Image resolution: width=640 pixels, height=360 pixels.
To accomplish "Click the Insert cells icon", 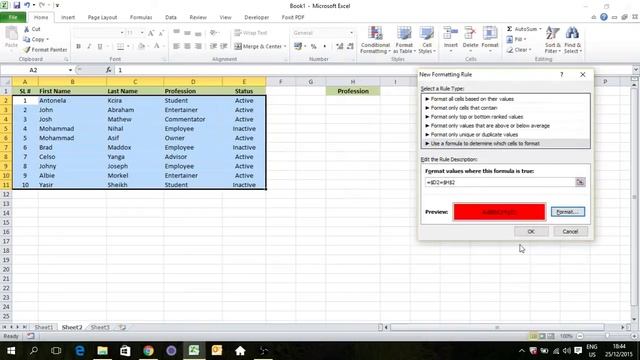I will [451, 34].
